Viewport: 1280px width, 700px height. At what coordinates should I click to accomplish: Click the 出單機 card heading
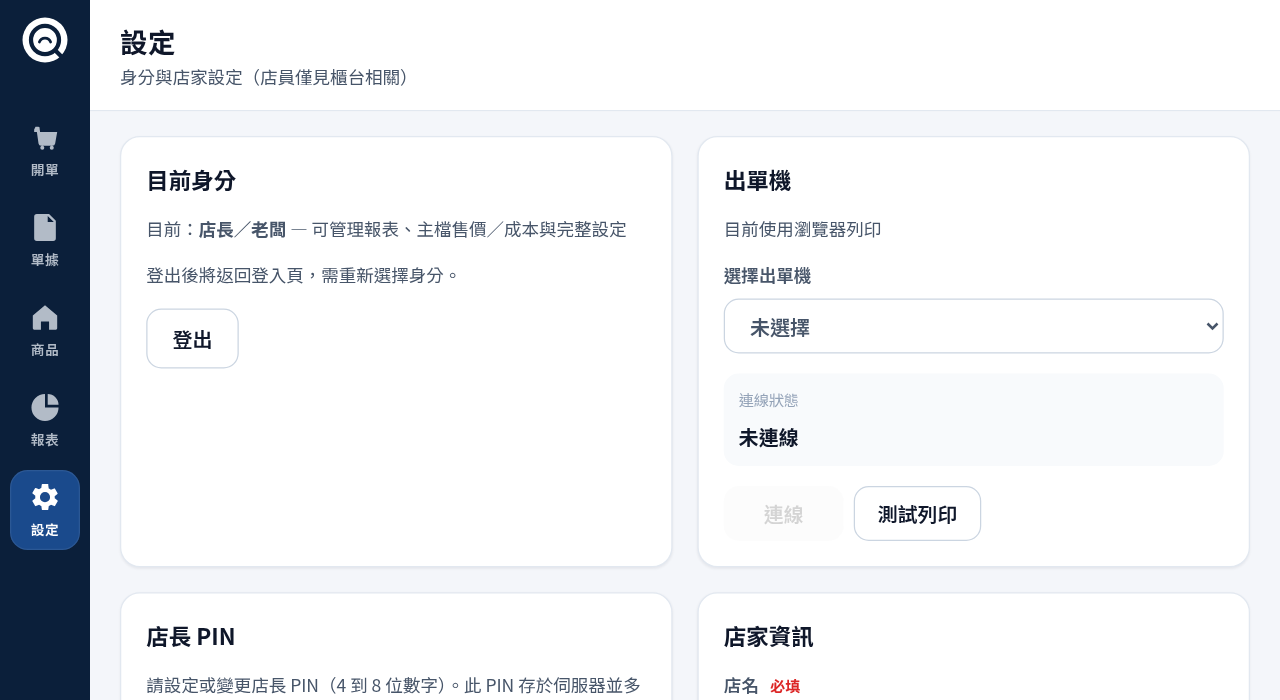pos(757,181)
